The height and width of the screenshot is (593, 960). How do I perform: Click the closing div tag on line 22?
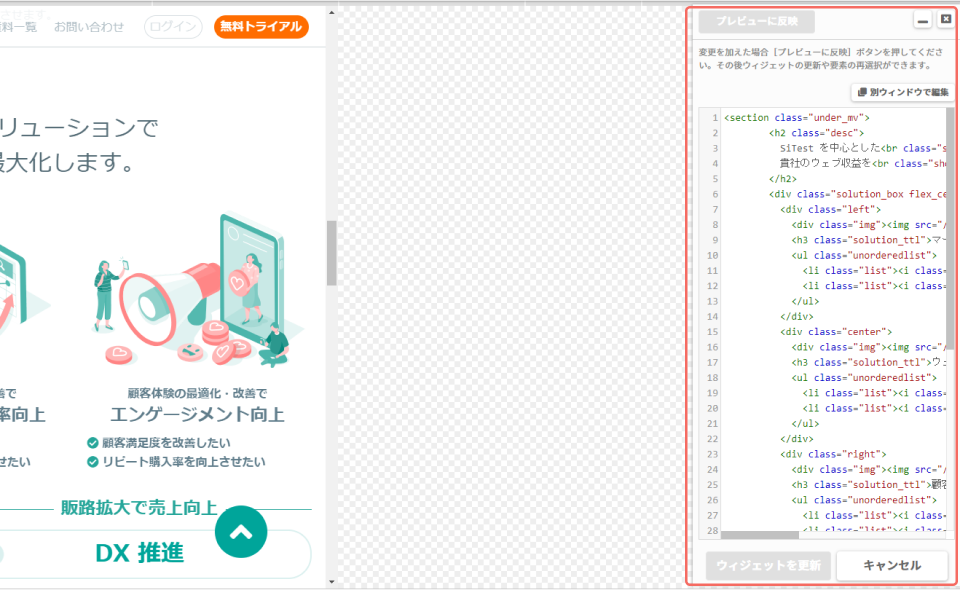pyautogui.click(x=797, y=439)
